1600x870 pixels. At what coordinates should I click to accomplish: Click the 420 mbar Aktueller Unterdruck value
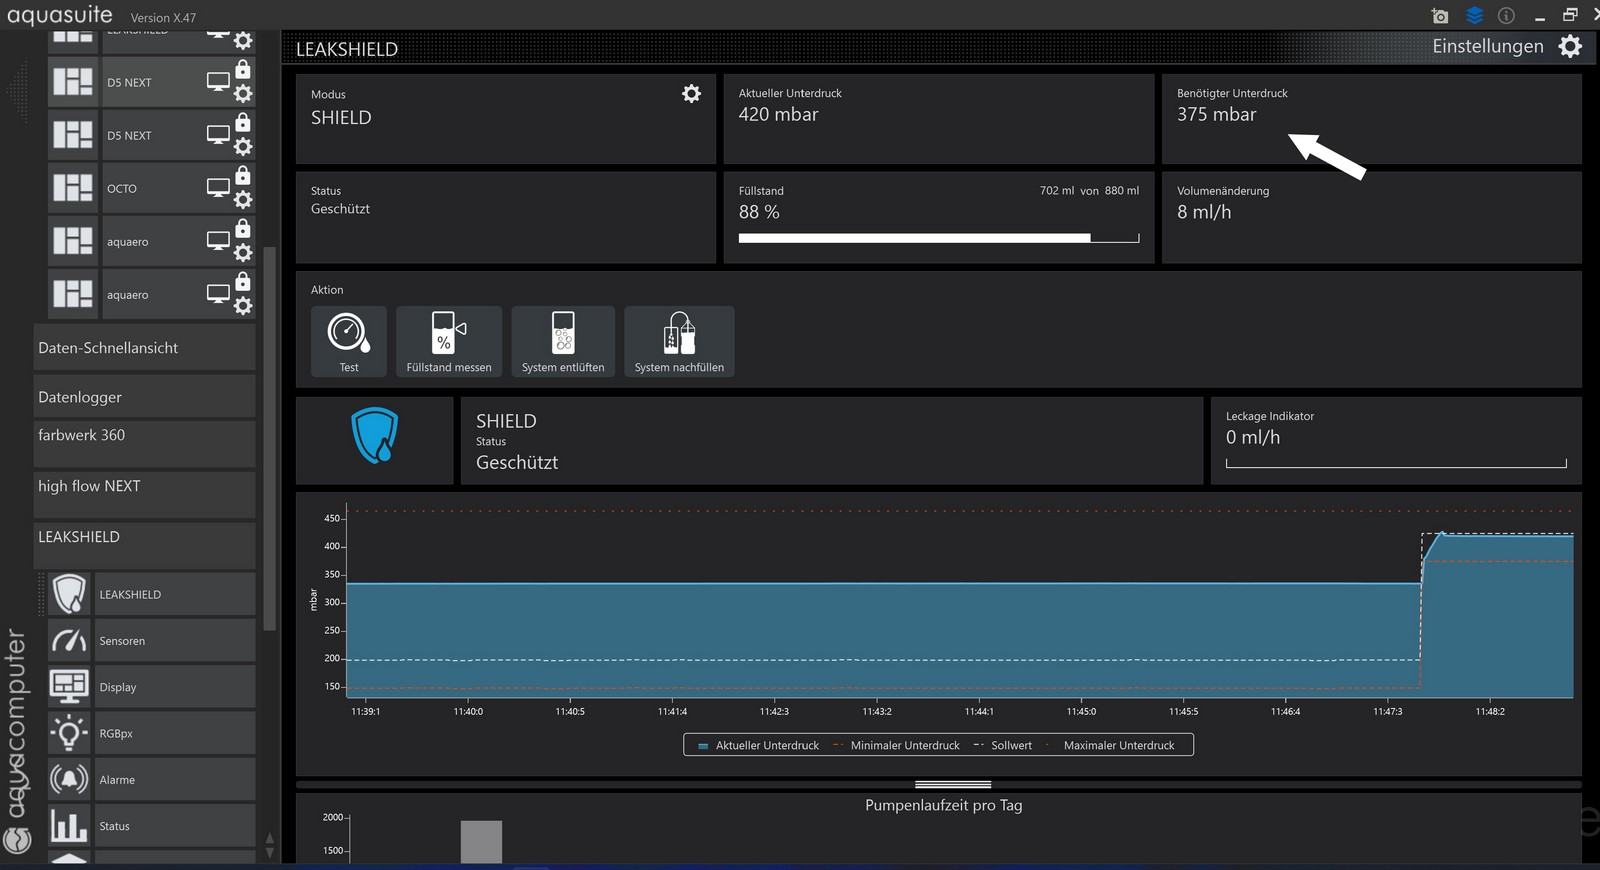pos(778,114)
